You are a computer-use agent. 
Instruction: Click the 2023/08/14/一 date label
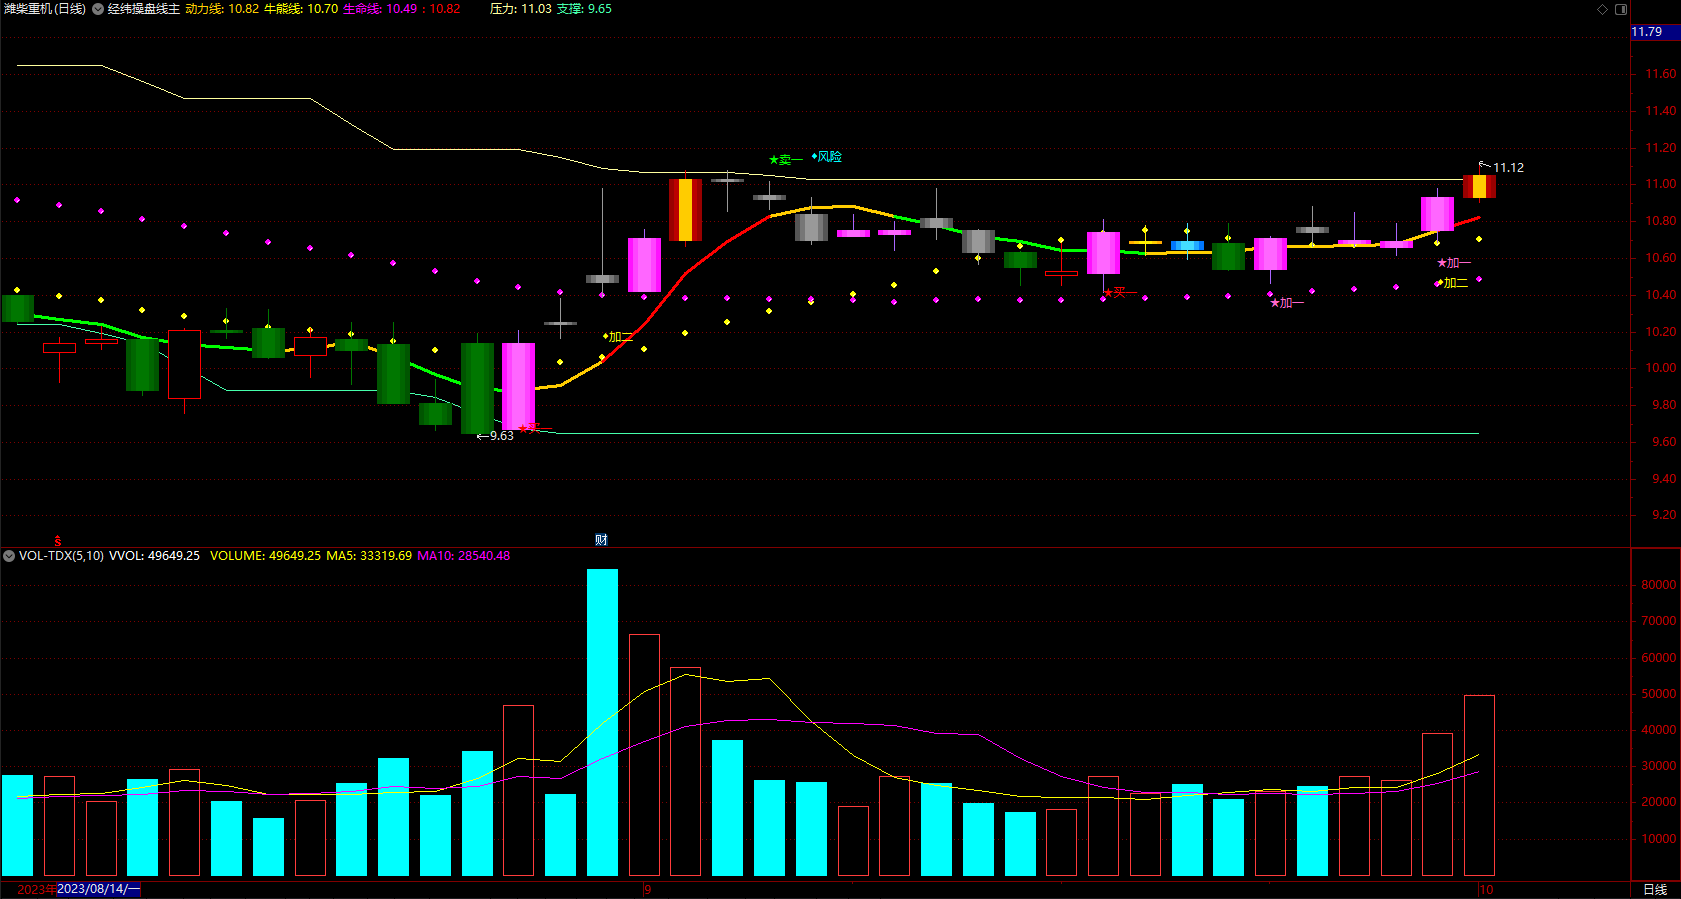[x=99, y=889]
